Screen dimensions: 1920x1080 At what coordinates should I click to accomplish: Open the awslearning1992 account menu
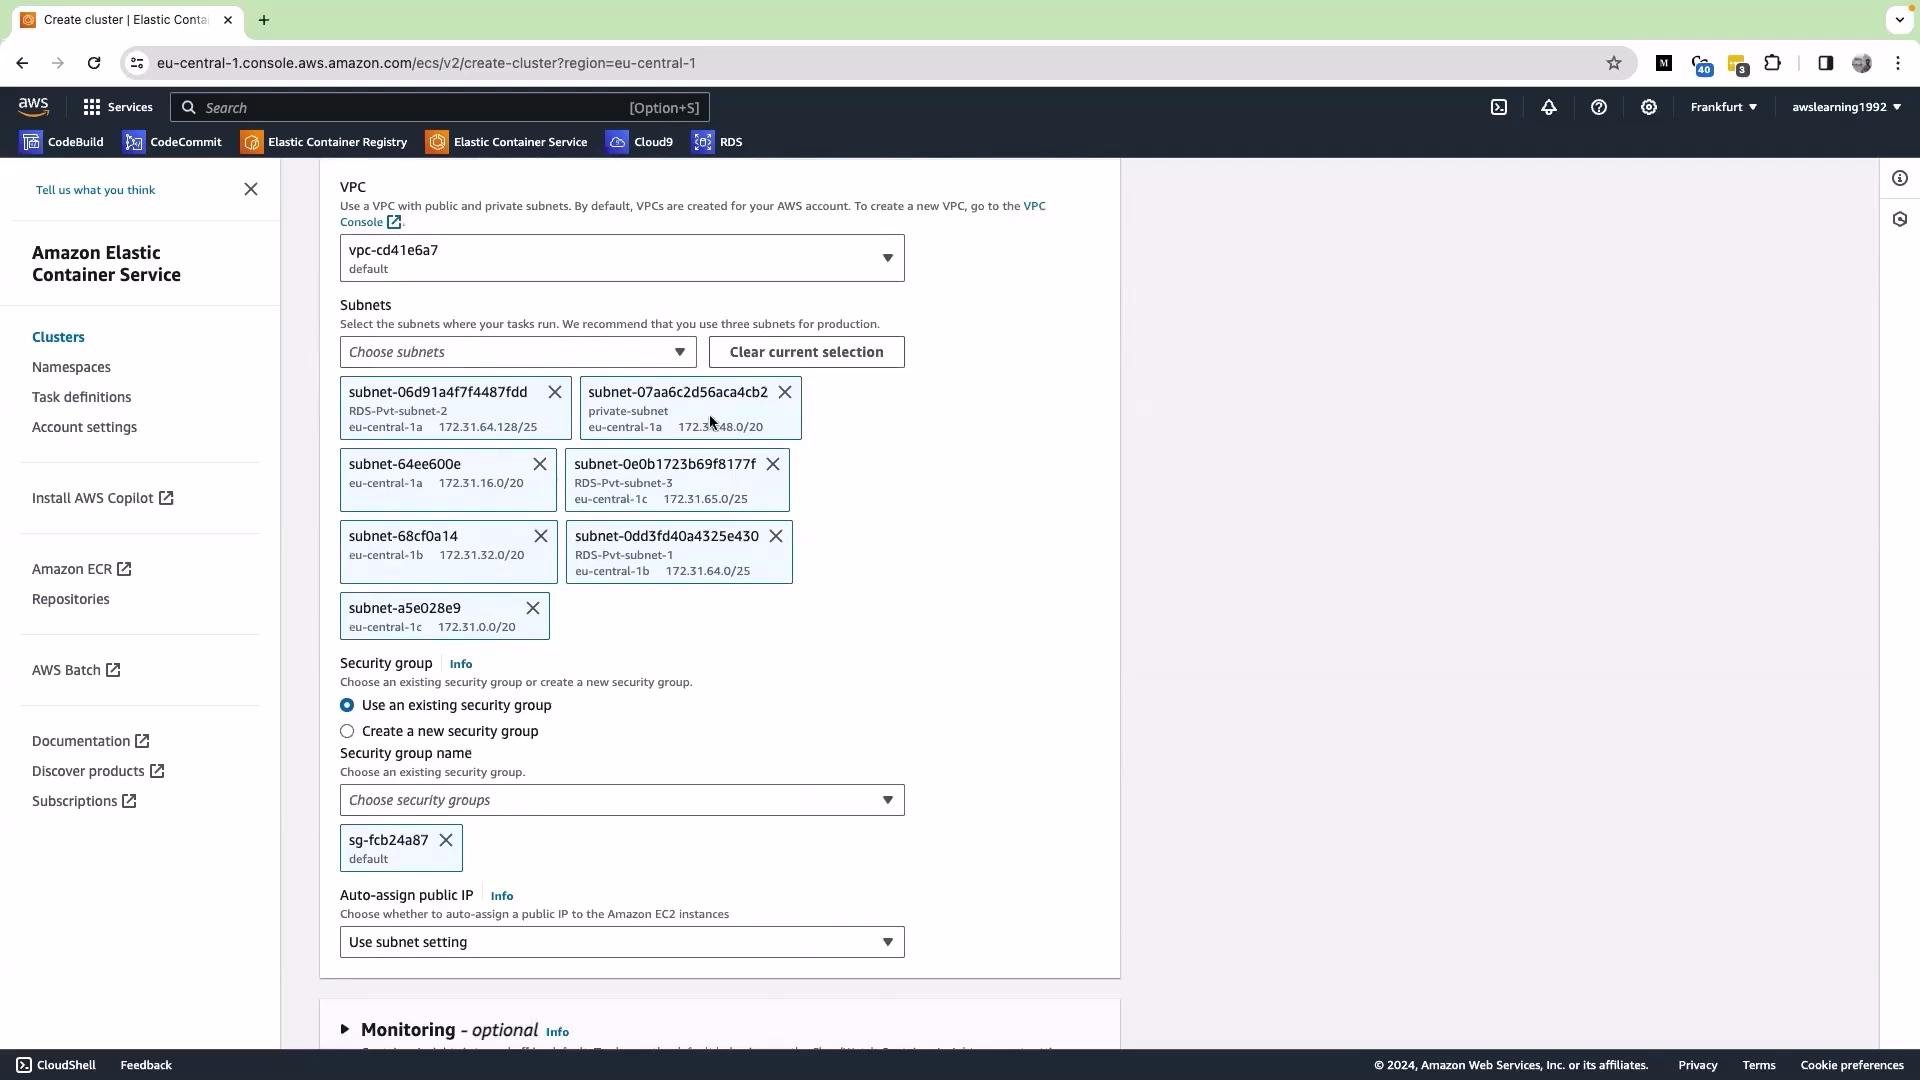pyautogui.click(x=1846, y=107)
